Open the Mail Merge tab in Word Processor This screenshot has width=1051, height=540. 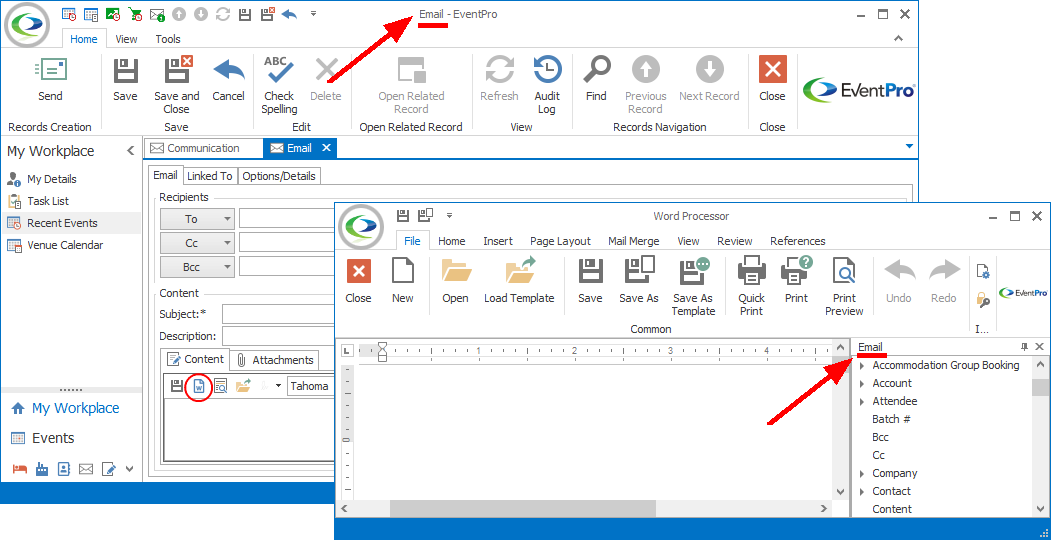(633, 241)
